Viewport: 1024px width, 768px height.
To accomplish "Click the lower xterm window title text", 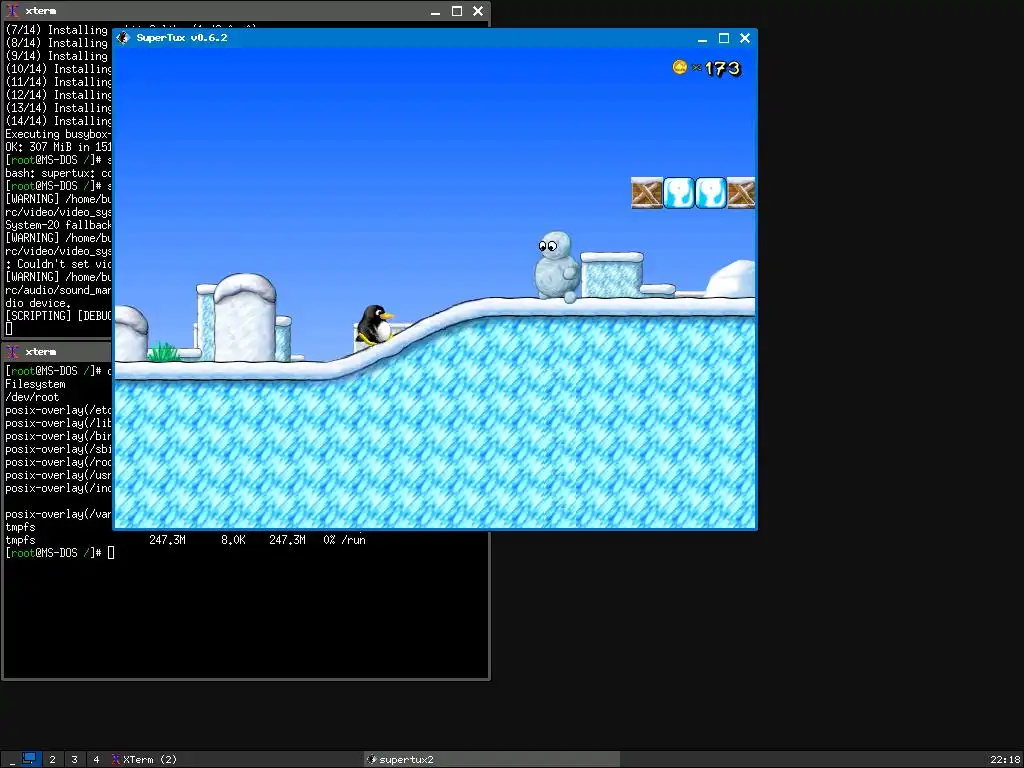I will tap(40, 352).
